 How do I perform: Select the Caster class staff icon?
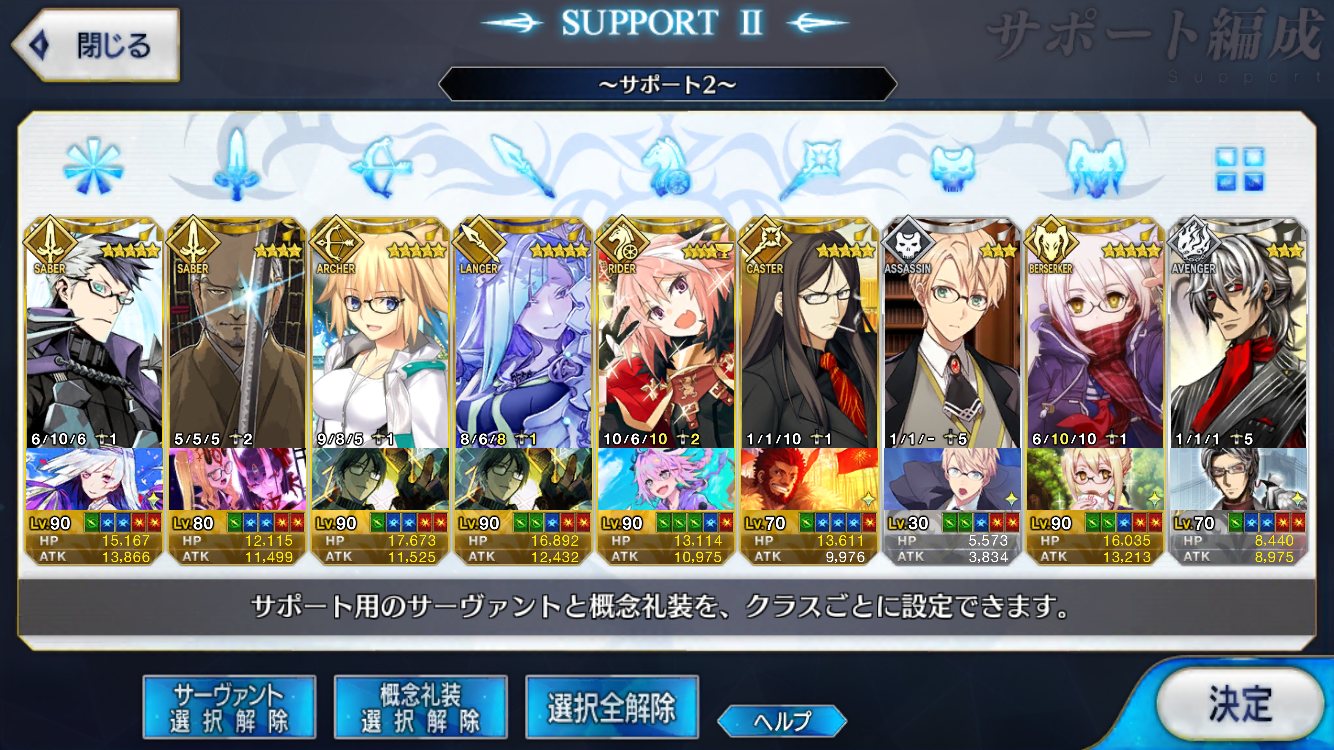point(808,166)
